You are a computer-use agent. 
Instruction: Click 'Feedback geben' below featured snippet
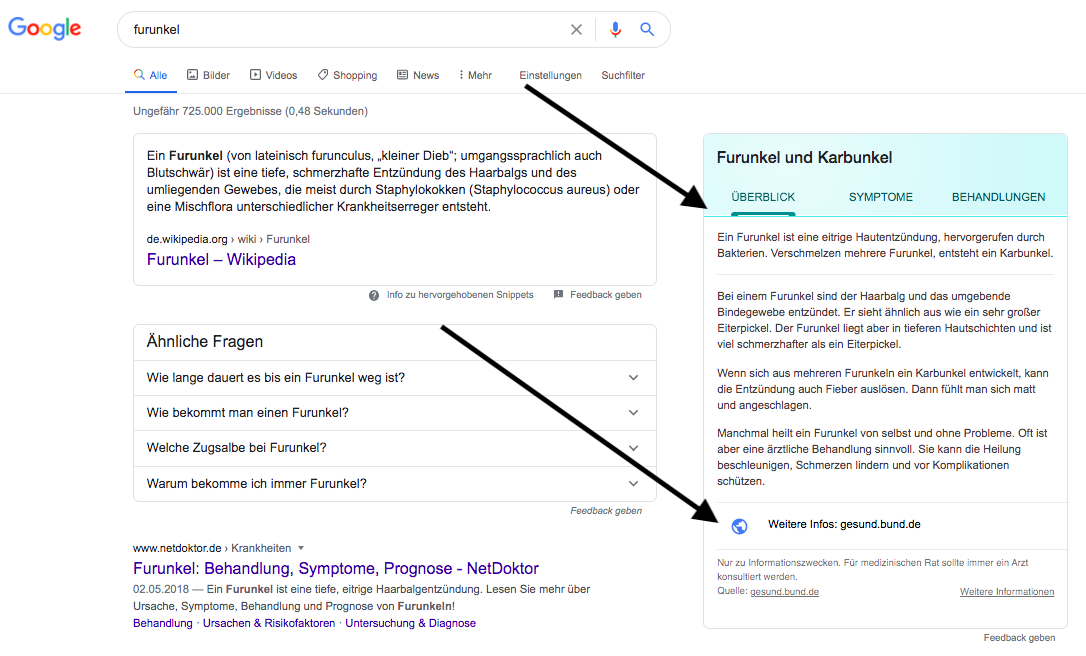[x=606, y=294]
